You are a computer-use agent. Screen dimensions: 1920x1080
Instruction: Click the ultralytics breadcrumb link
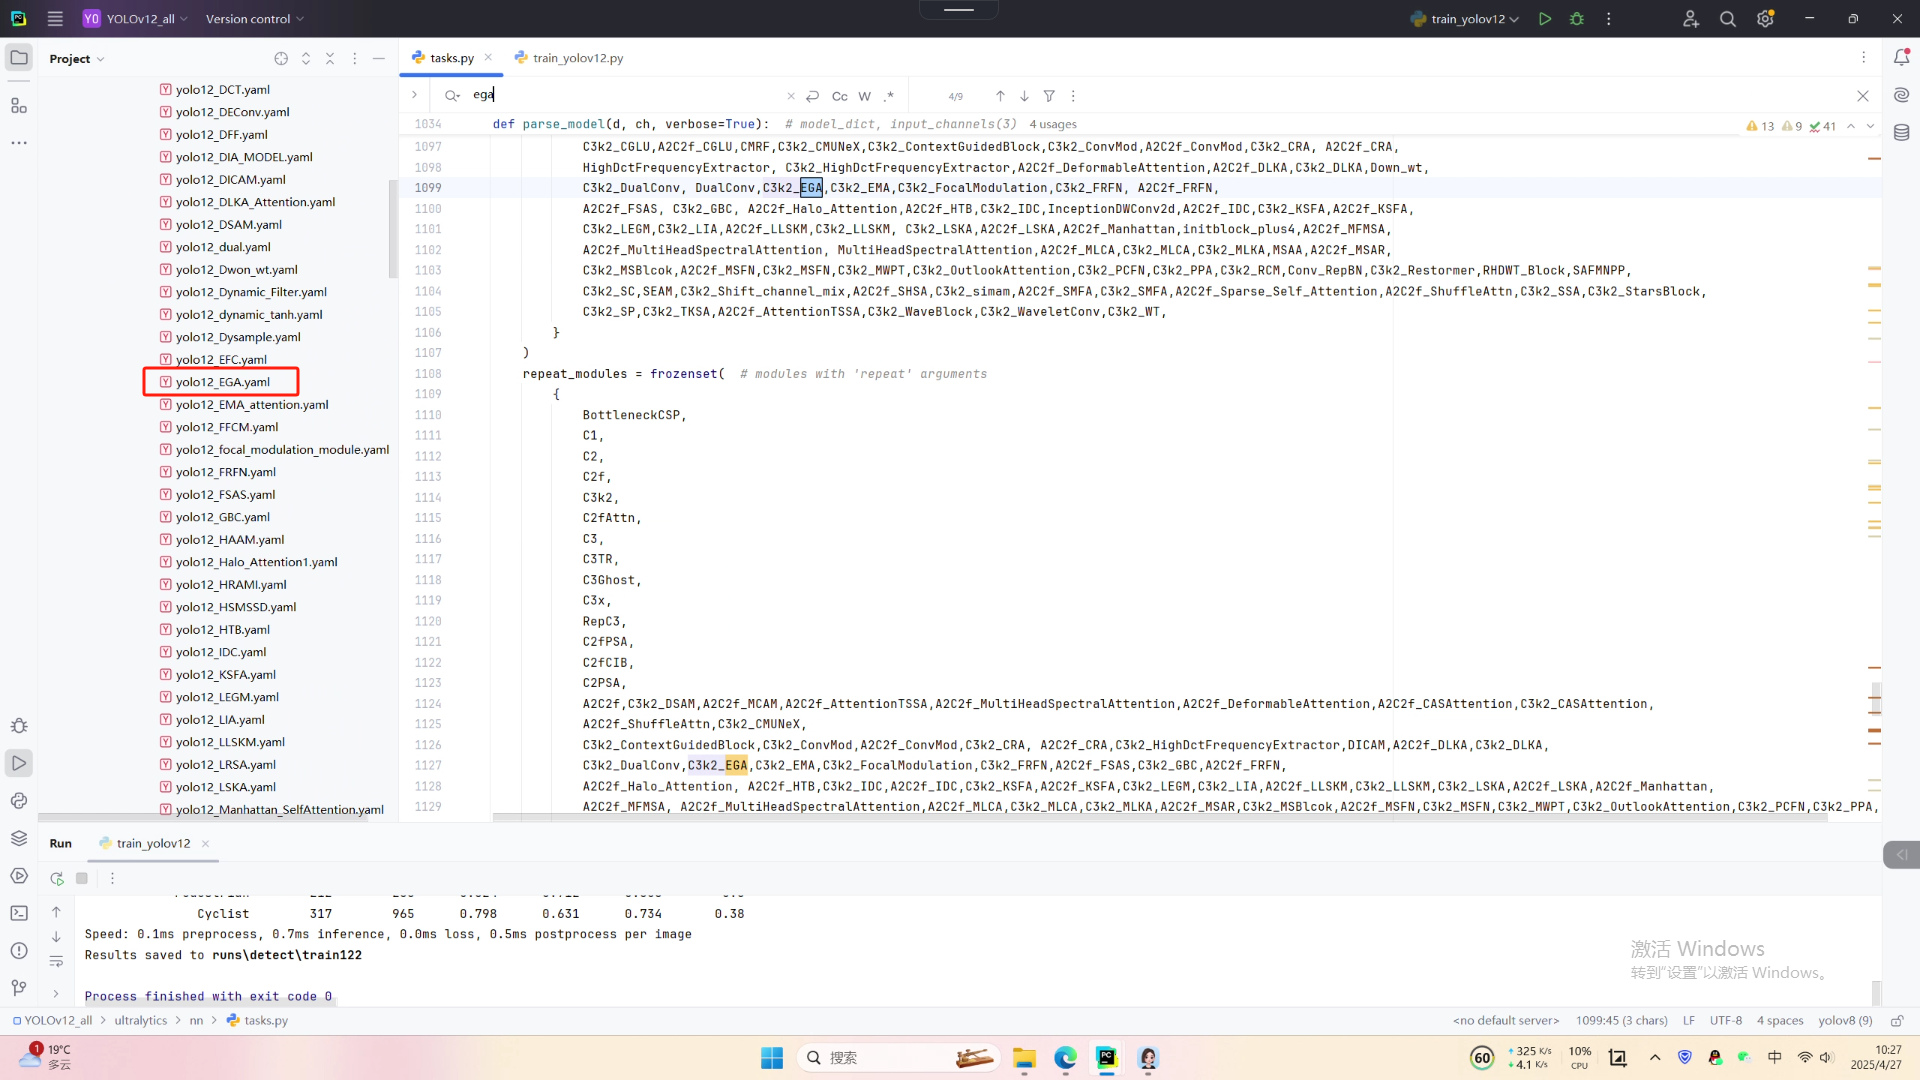coord(140,1020)
